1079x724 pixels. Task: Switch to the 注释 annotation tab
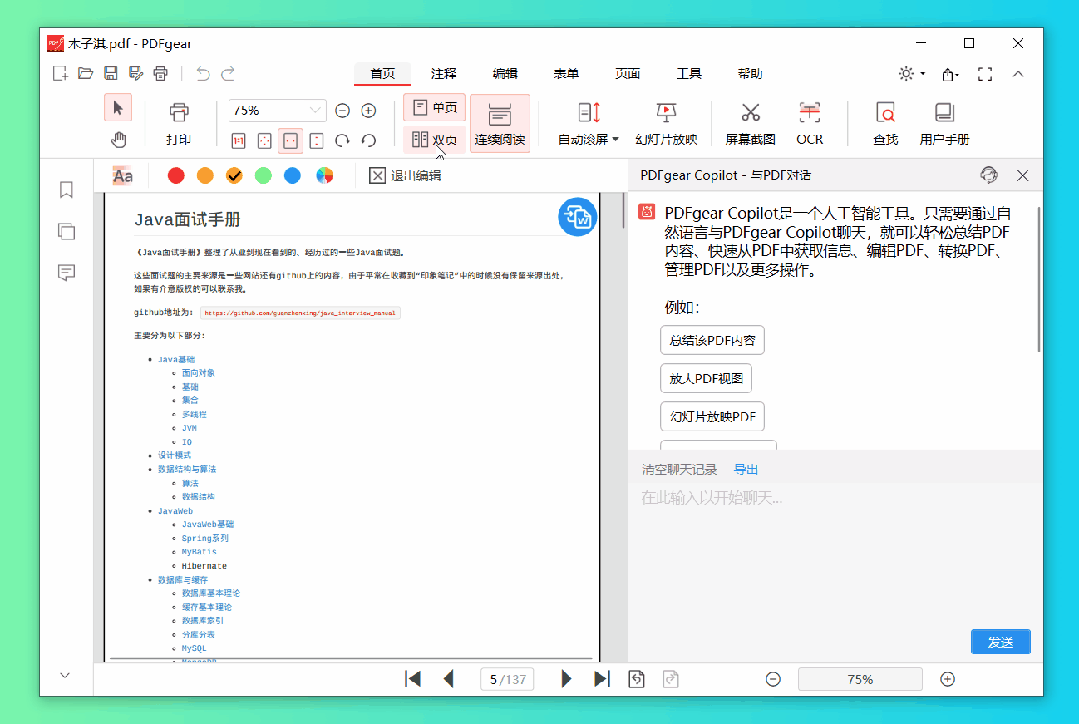coord(443,74)
